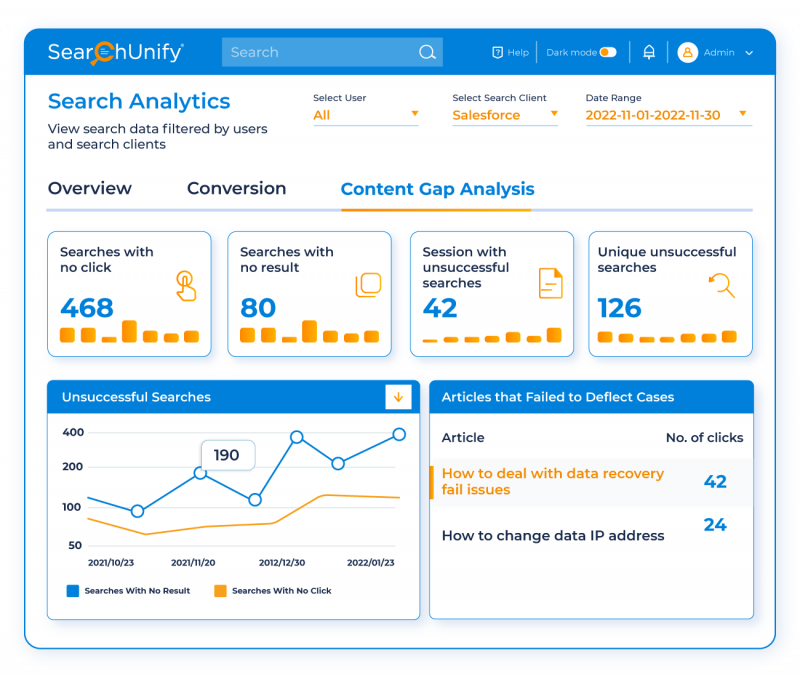Download Unsuccessful Searches chart via arrow icon
Screen dimensions: 800x677
pos(398,397)
